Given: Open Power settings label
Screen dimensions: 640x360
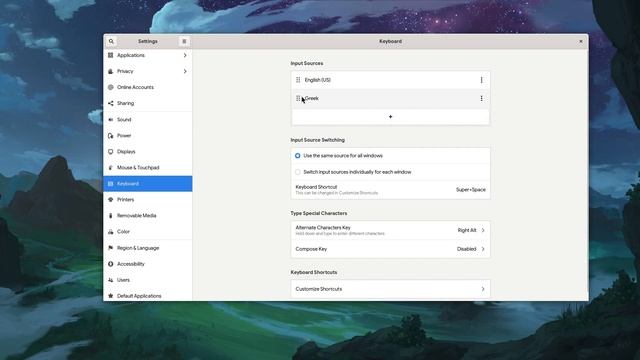Looking at the screenshot, I should pyautogui.click(x=124, y=136).
